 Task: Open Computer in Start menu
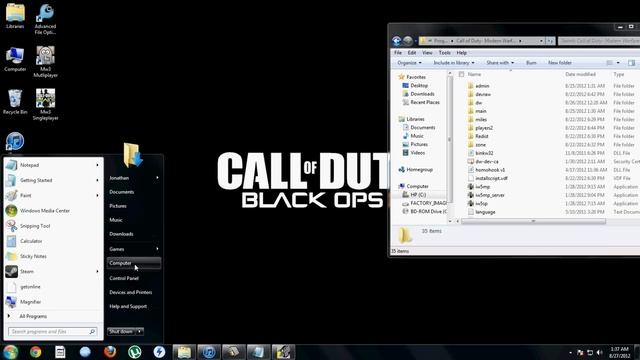(134, 263)
